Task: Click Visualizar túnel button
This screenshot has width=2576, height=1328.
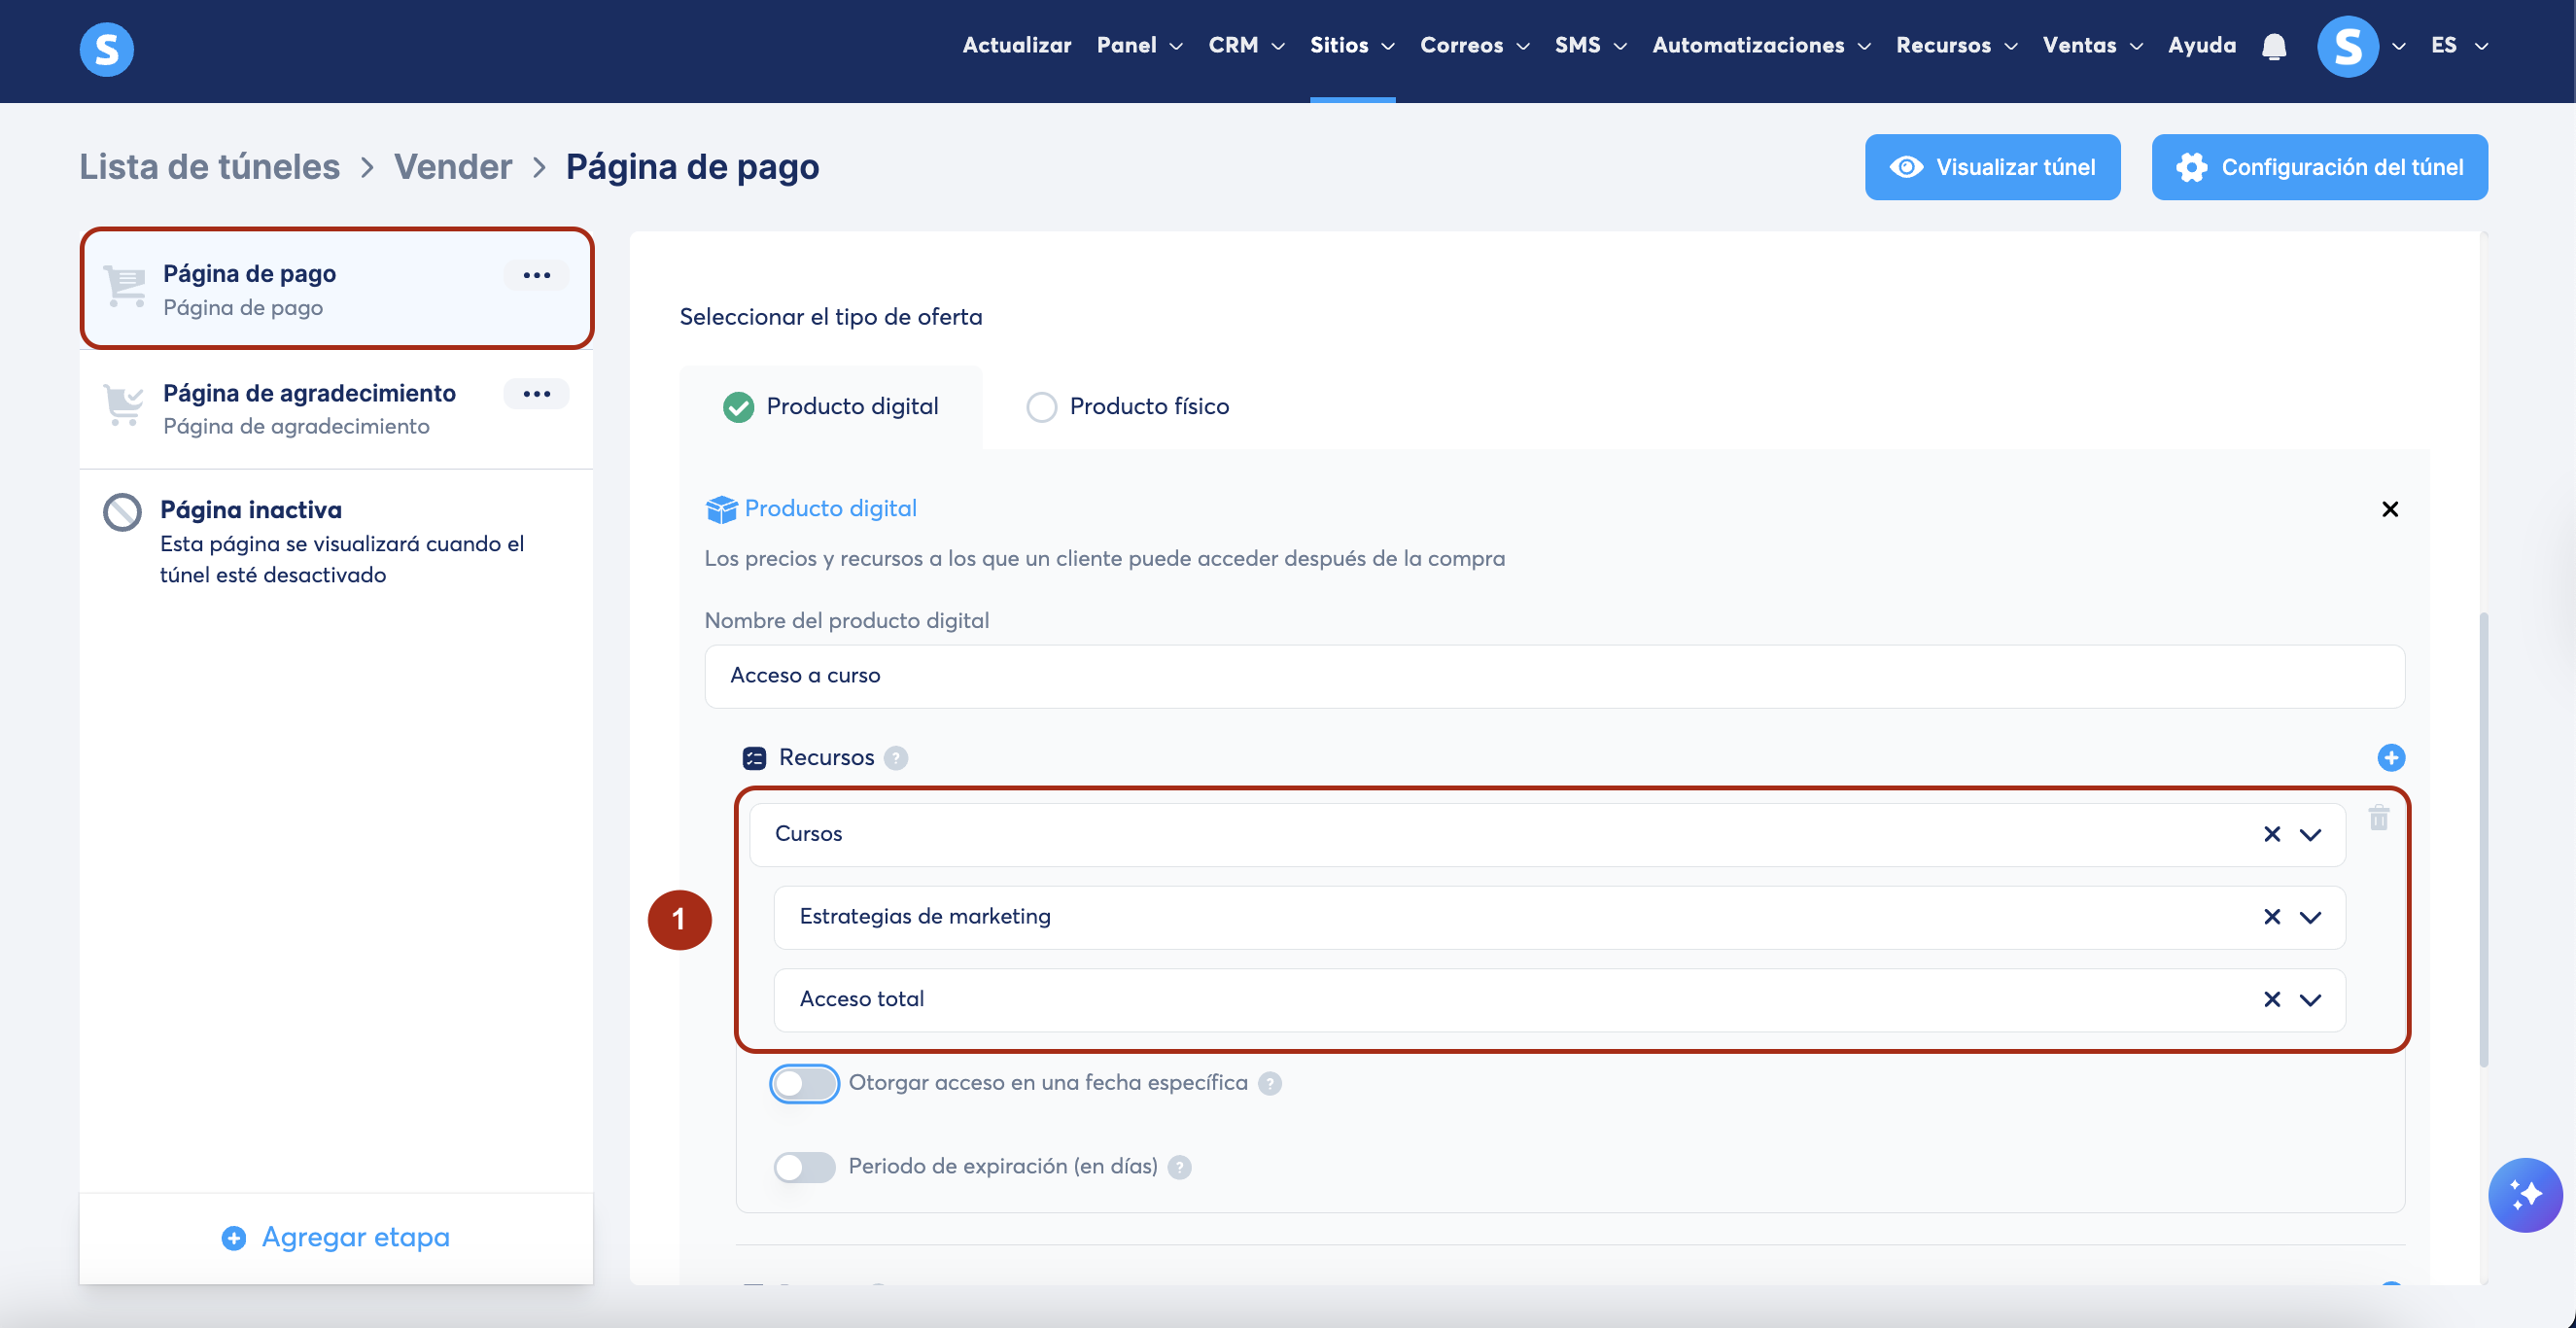Action: [1991, 167]
